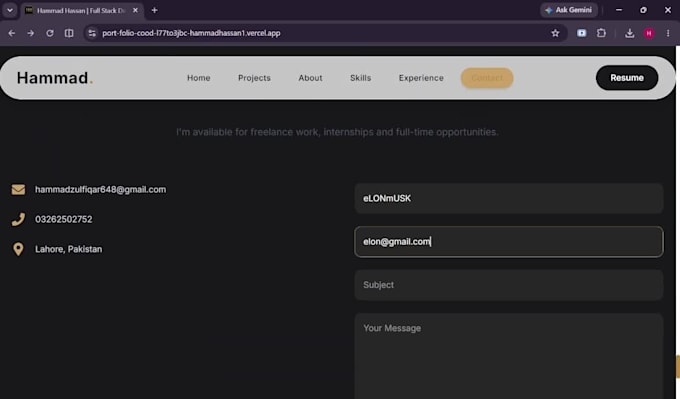Focus the email field with elon@gmail.com

[x=509, y=242]
